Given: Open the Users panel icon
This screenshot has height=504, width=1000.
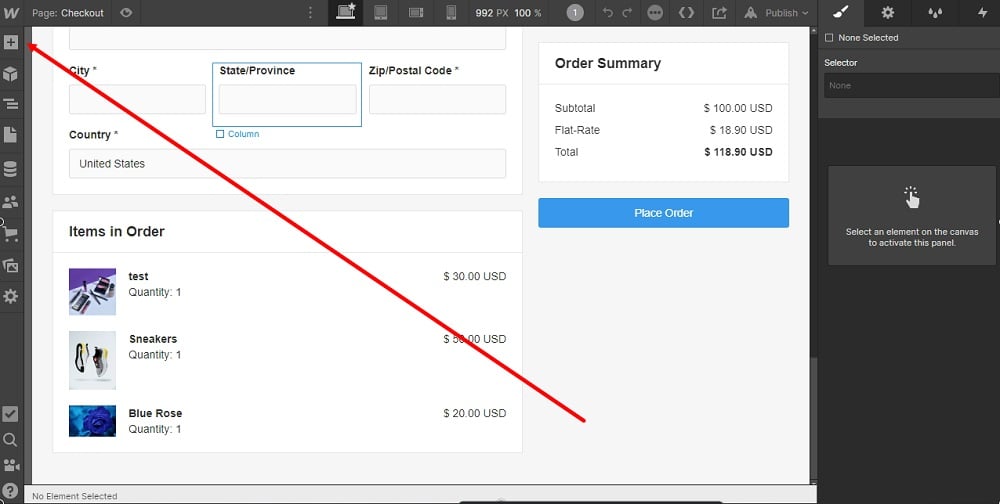Looking at the screenshot, I should pos(10,202).
